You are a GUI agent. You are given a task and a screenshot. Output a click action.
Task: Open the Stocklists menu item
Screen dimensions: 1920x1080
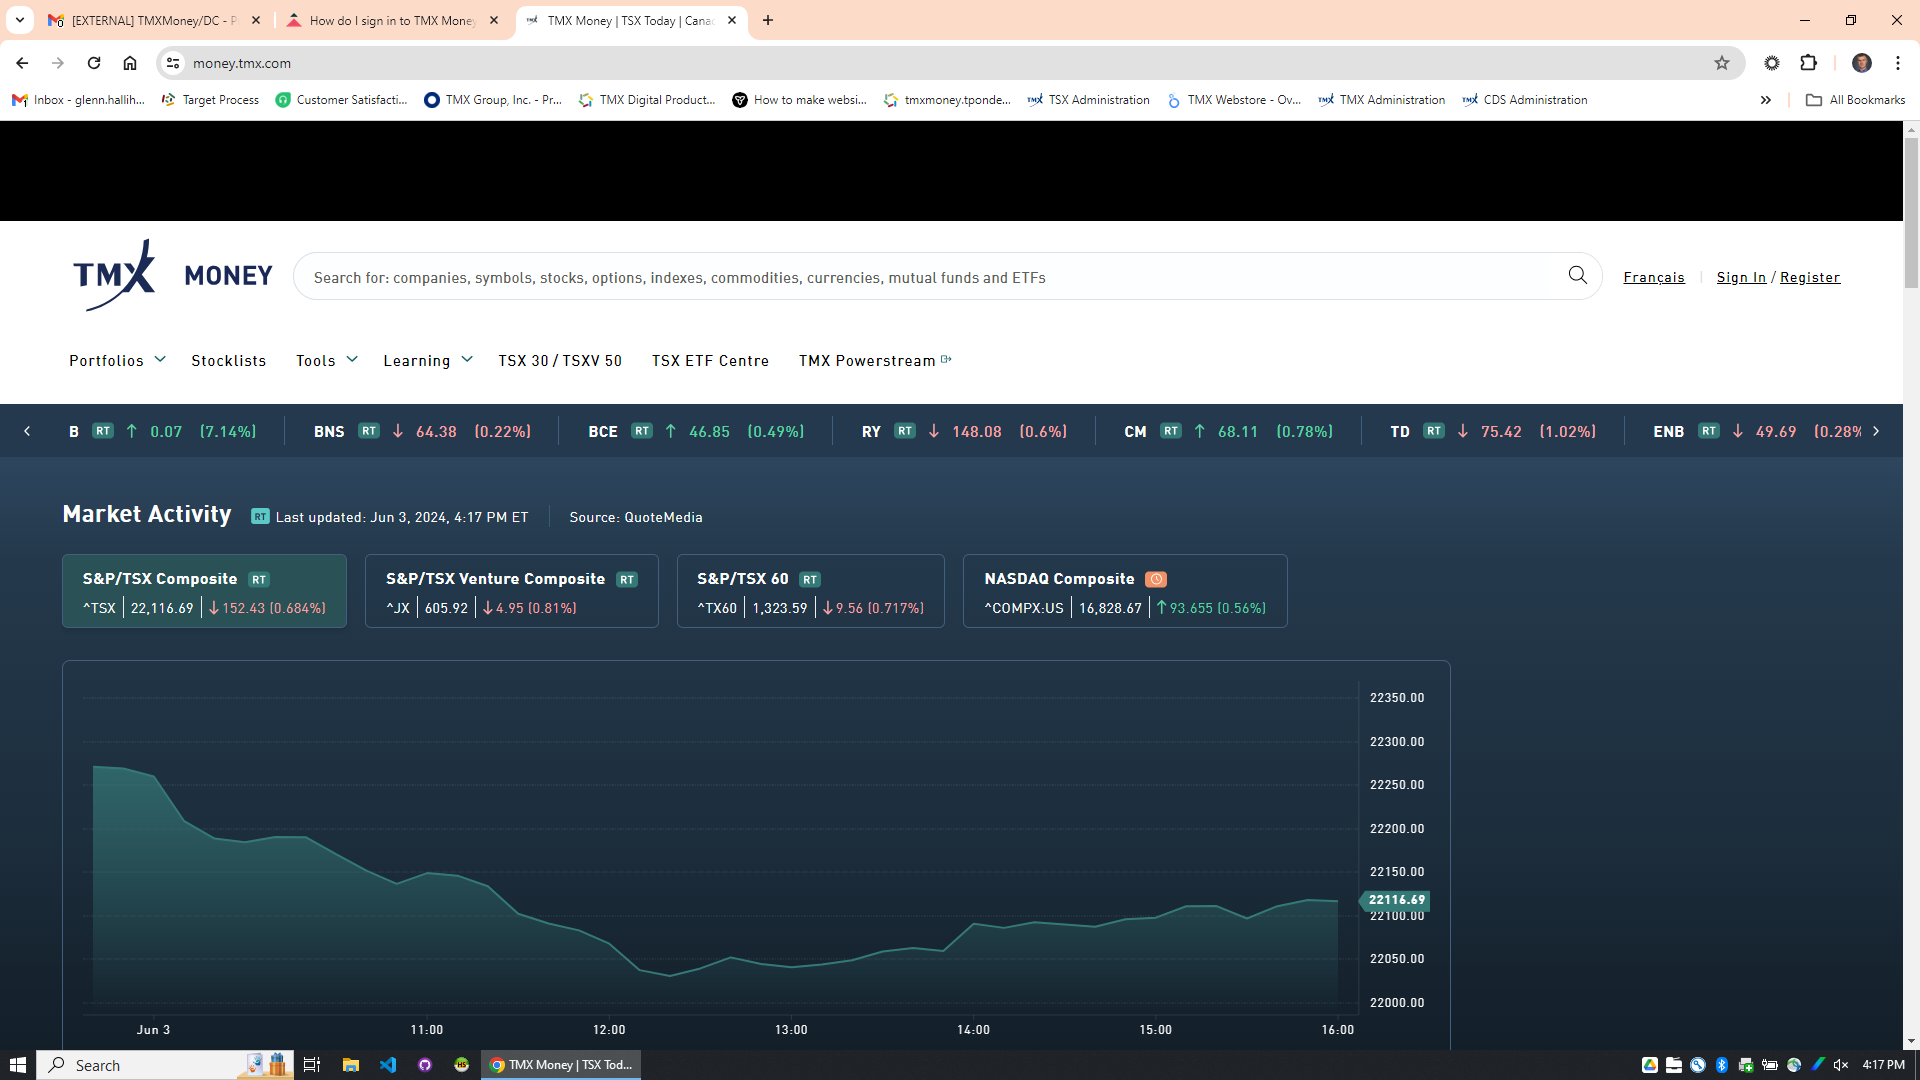pos(228,361)
